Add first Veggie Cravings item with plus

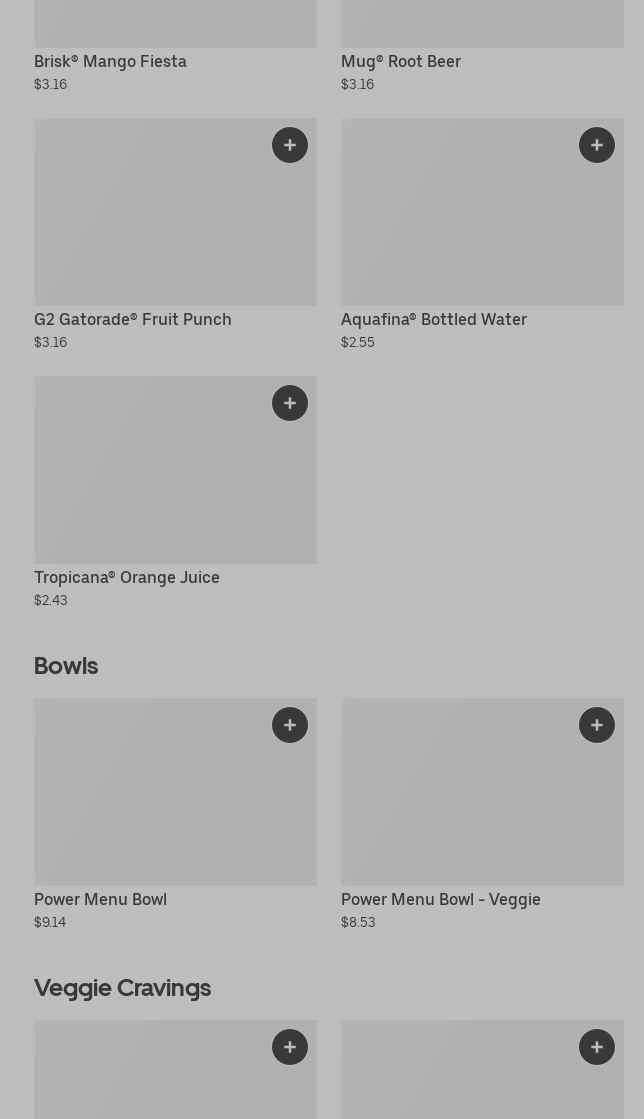point(290,1047)
